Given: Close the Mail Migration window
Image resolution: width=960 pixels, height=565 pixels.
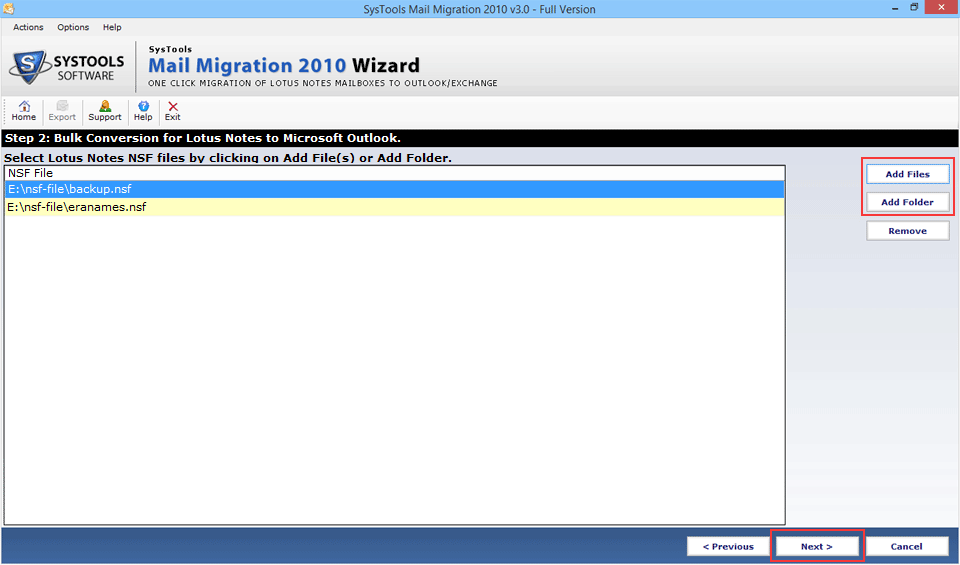Looking at the screenshot, I should (x=942, y=7).
